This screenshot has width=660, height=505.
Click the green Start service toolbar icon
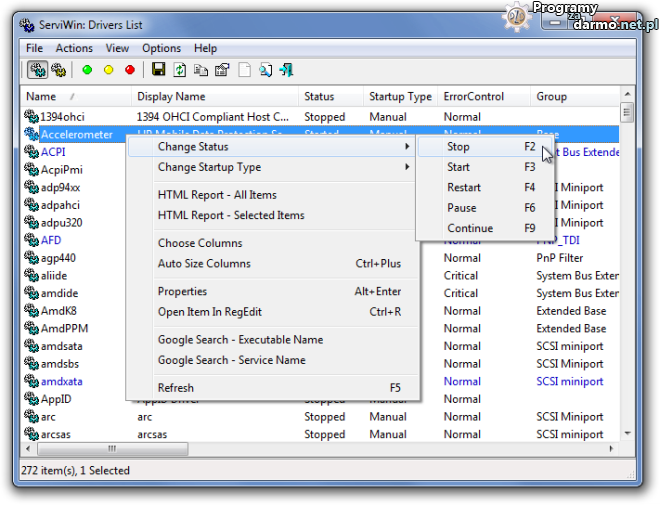[x=87, y=70]
